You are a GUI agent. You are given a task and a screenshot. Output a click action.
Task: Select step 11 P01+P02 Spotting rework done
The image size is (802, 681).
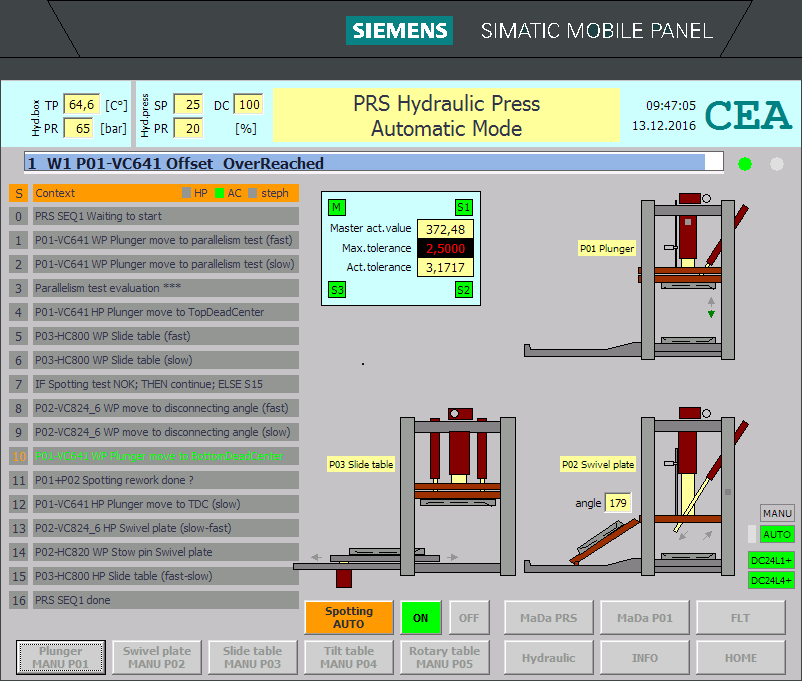[166, 480]
